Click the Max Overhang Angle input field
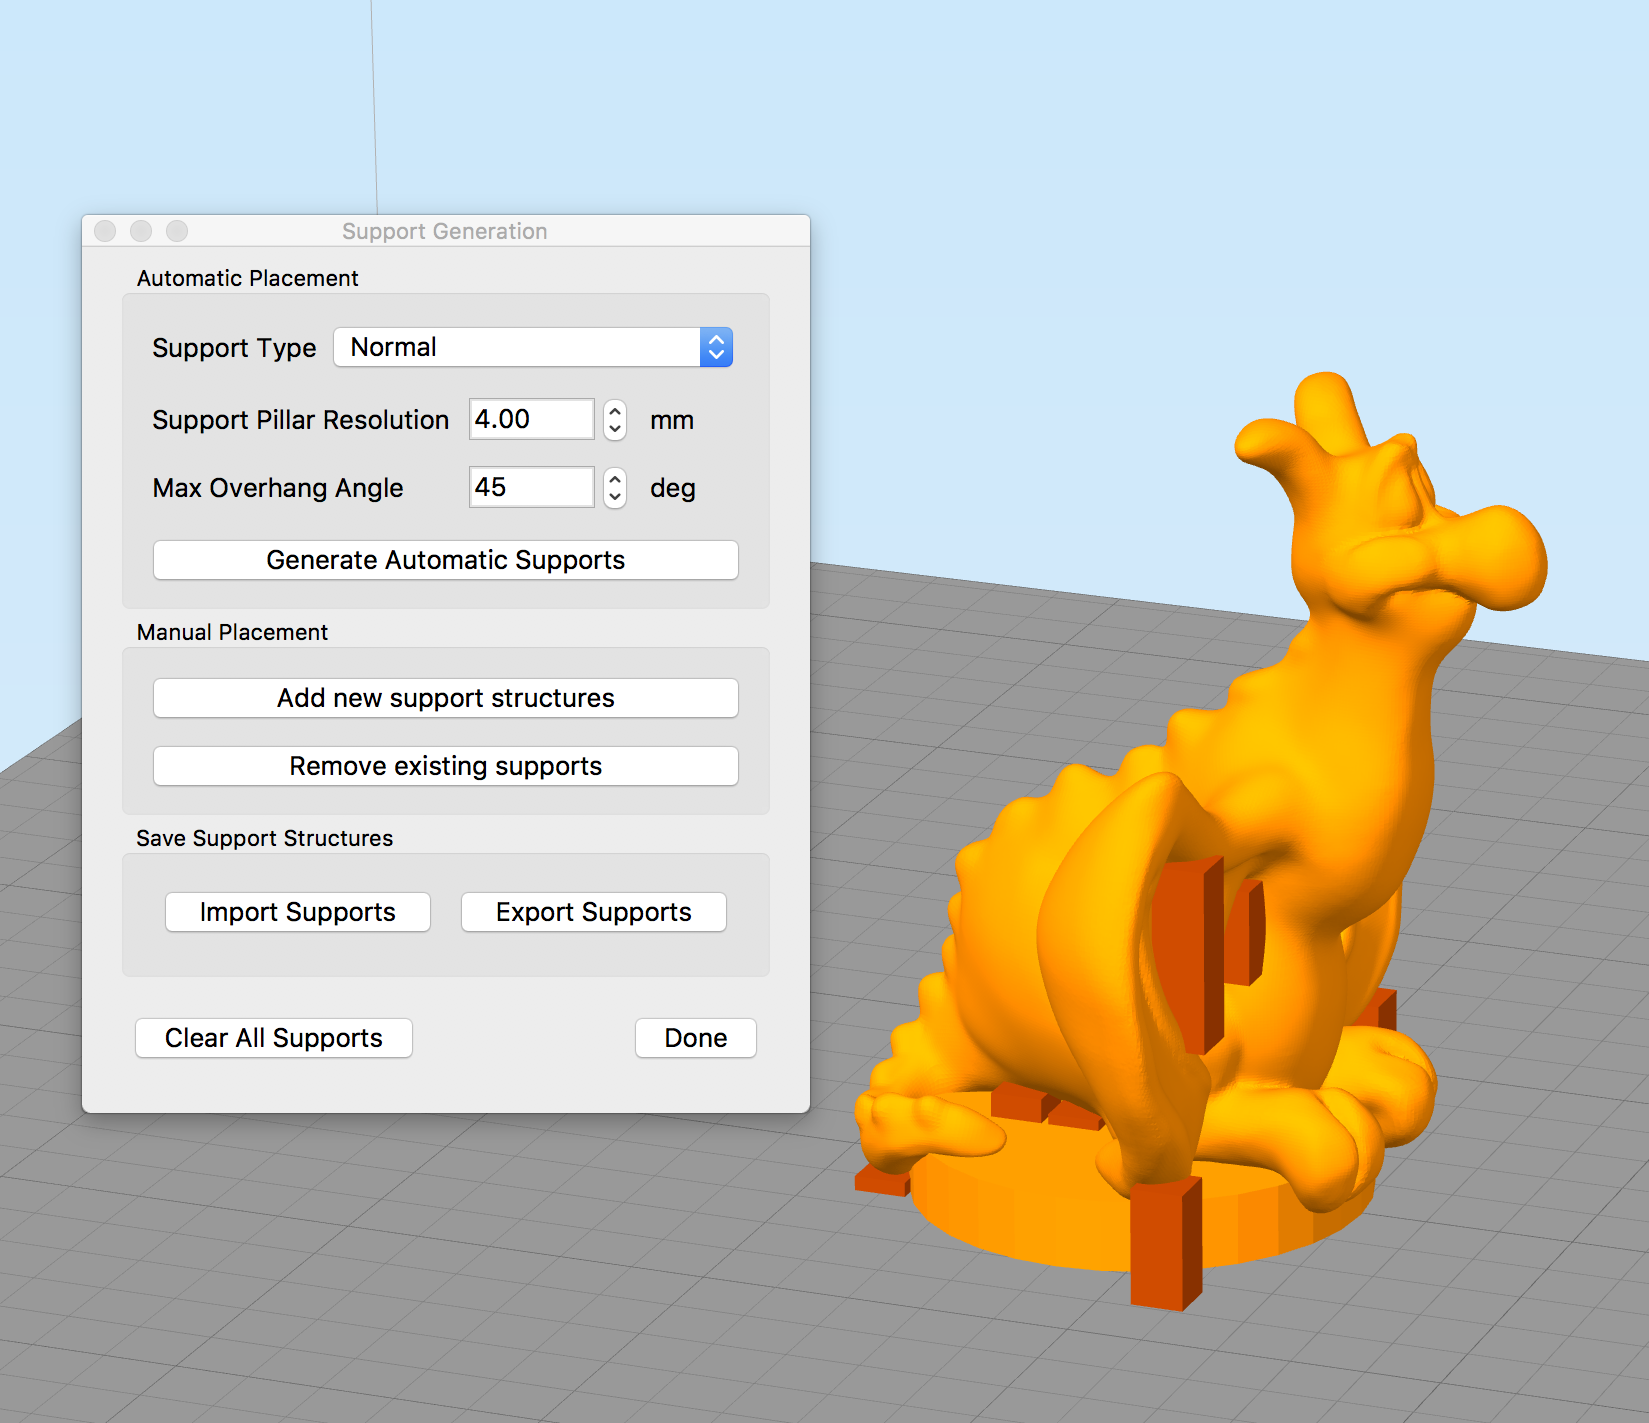Image resolution: width=1649 pixels, height=1423 pixels. (532, 487)
